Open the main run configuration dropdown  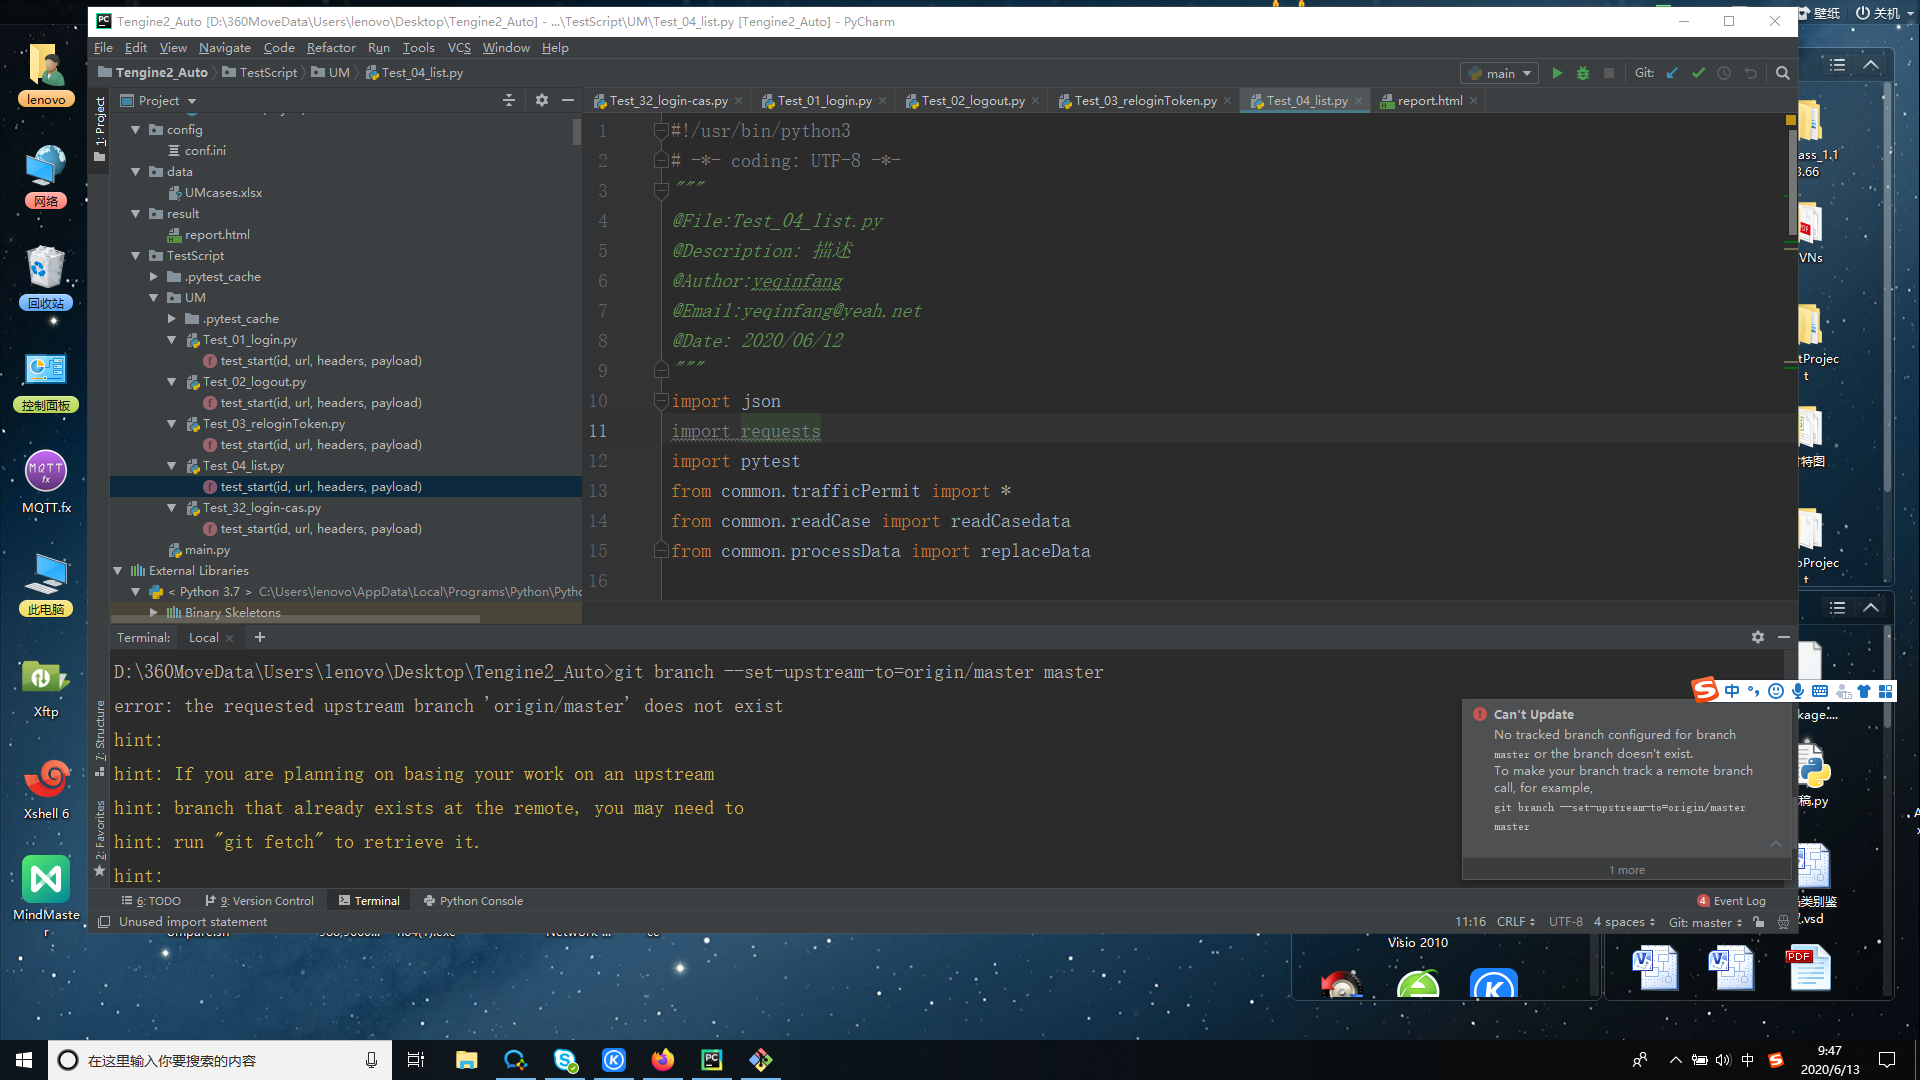click(1499, 73)
